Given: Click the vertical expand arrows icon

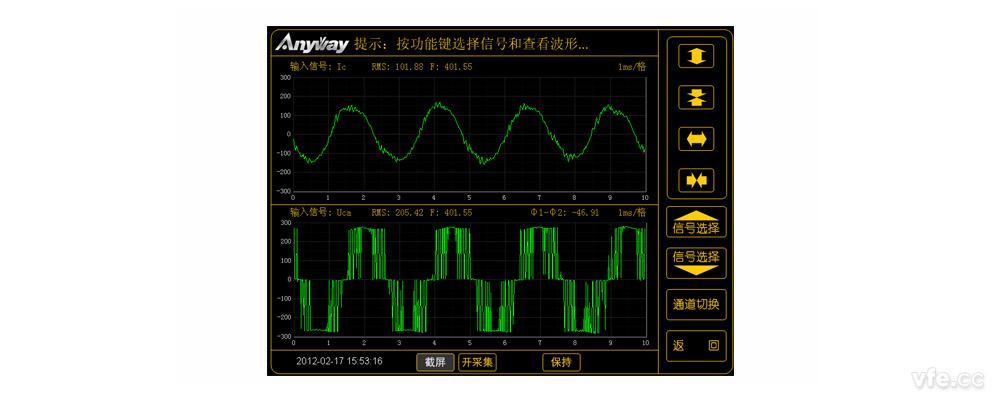Looking at the screenshot, I should point(696,56).
